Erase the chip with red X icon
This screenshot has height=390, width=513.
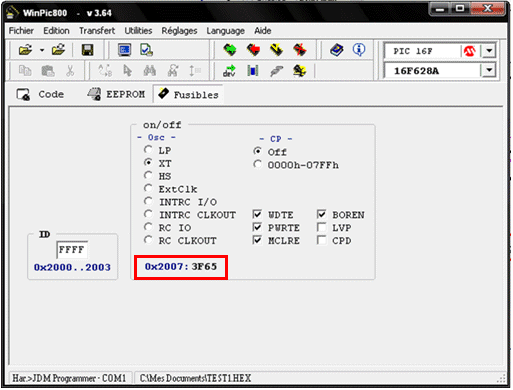point(300,50)
